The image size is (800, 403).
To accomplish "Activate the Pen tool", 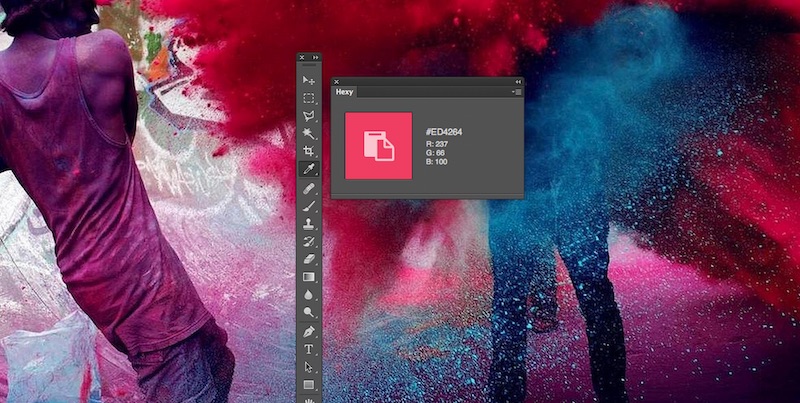I will coord(309,331).
